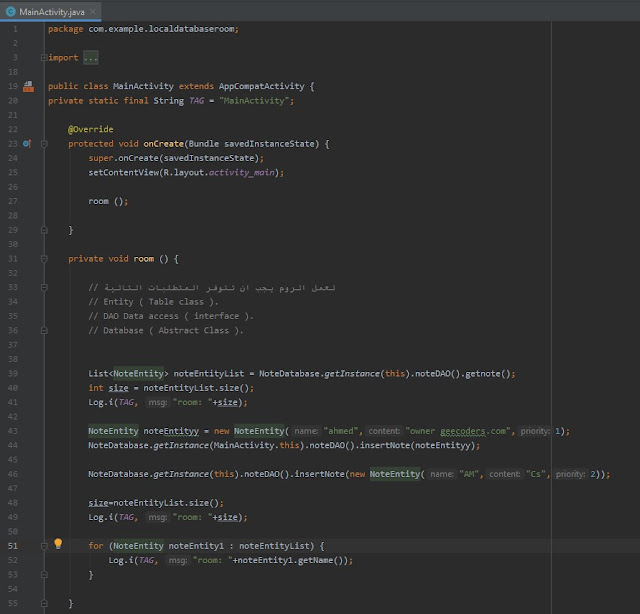Collapse the onCreate method fold marker
The width and height of the screenshot is (640, 614).
[42, 144]
